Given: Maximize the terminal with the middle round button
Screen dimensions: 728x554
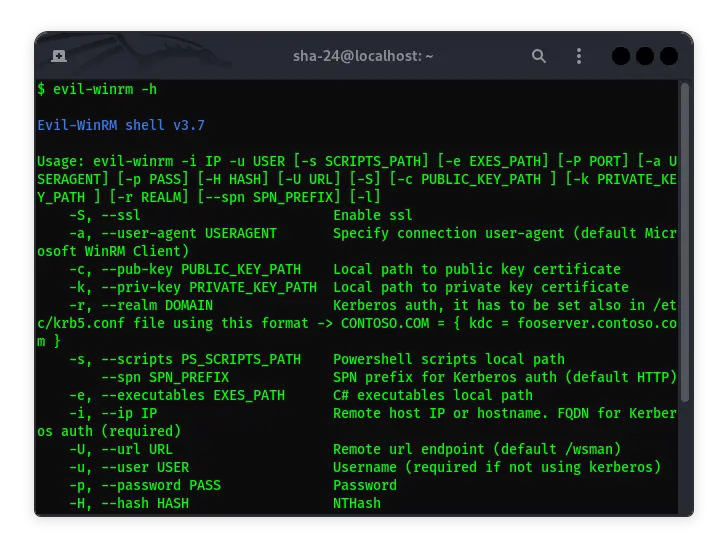Looking at the screenshot, I should coord(644,56).
